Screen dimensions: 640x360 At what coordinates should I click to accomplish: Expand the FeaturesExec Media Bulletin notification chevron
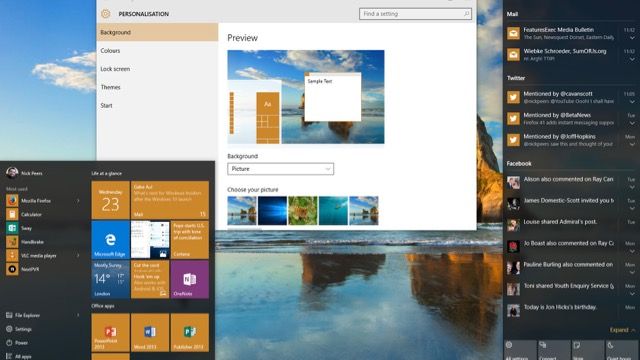pos(632,38)
